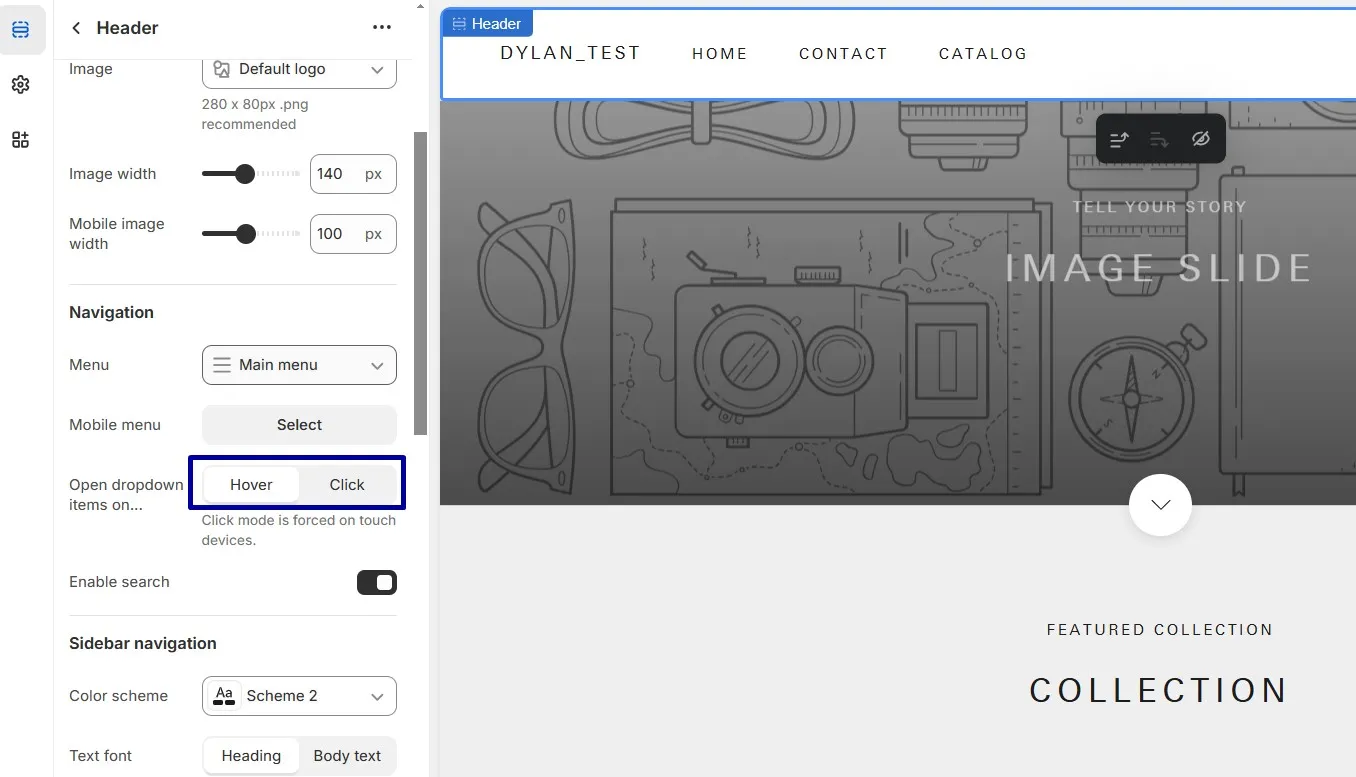
Task: Open the Scheme 2 color scheme dropdown
Action: click(x=299, y=696)
